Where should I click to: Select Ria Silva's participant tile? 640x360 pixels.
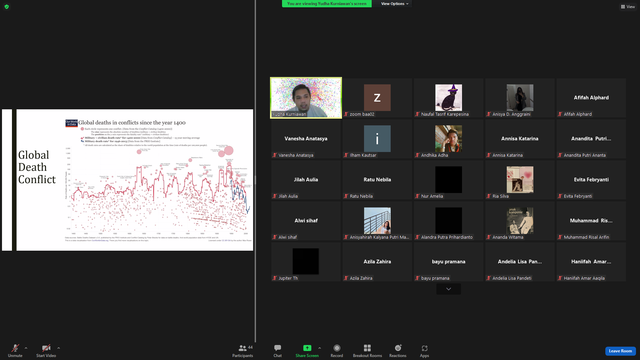pos(520,180)
